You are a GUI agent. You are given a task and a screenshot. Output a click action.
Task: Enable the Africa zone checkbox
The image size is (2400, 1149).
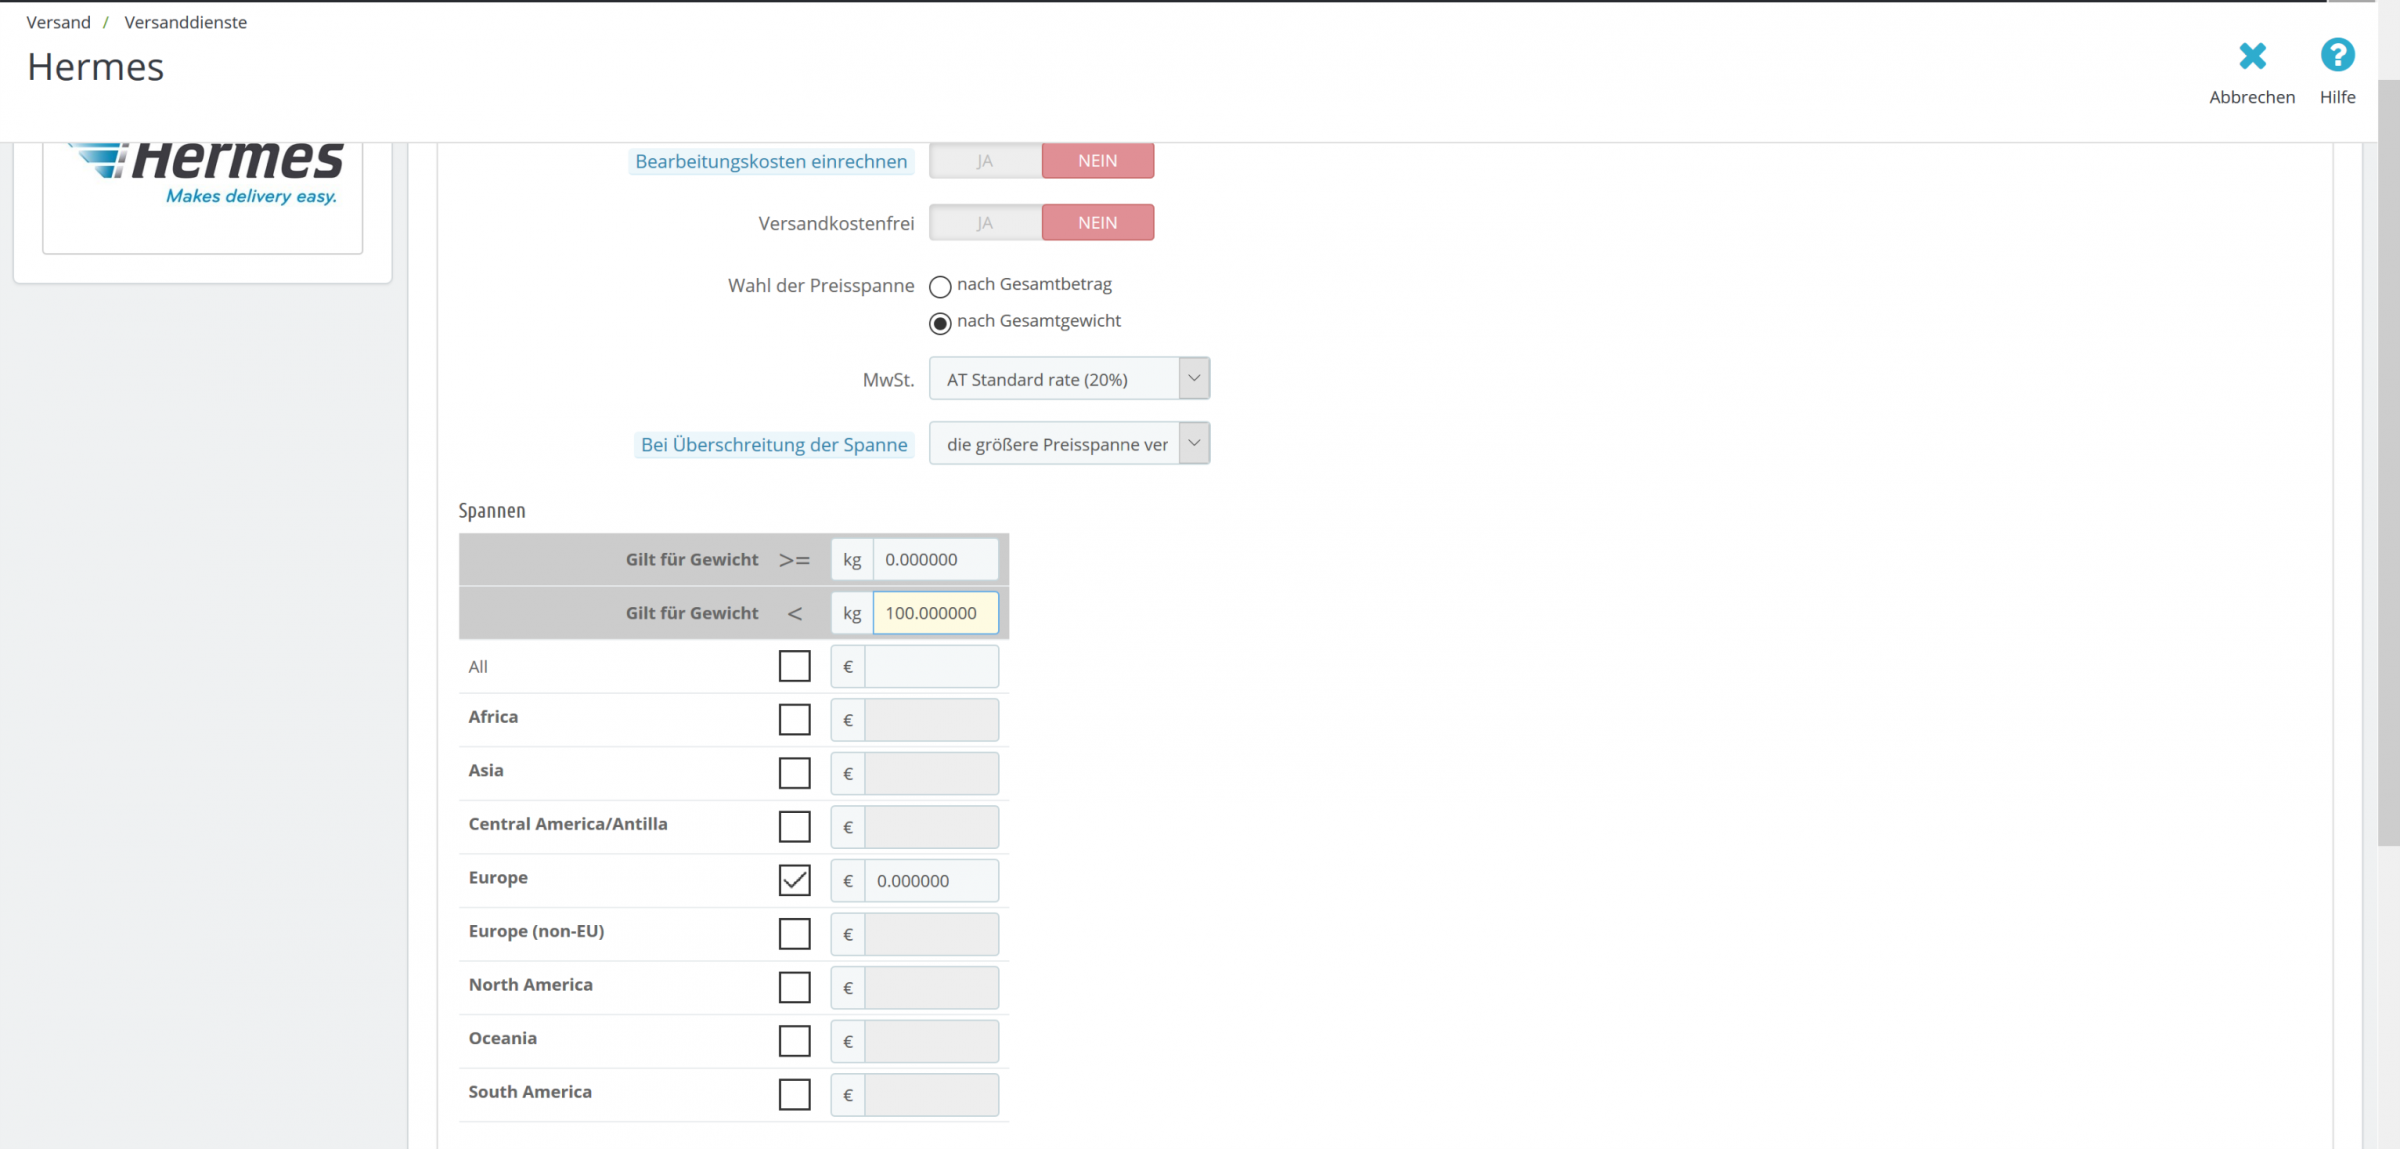point(794,720)
